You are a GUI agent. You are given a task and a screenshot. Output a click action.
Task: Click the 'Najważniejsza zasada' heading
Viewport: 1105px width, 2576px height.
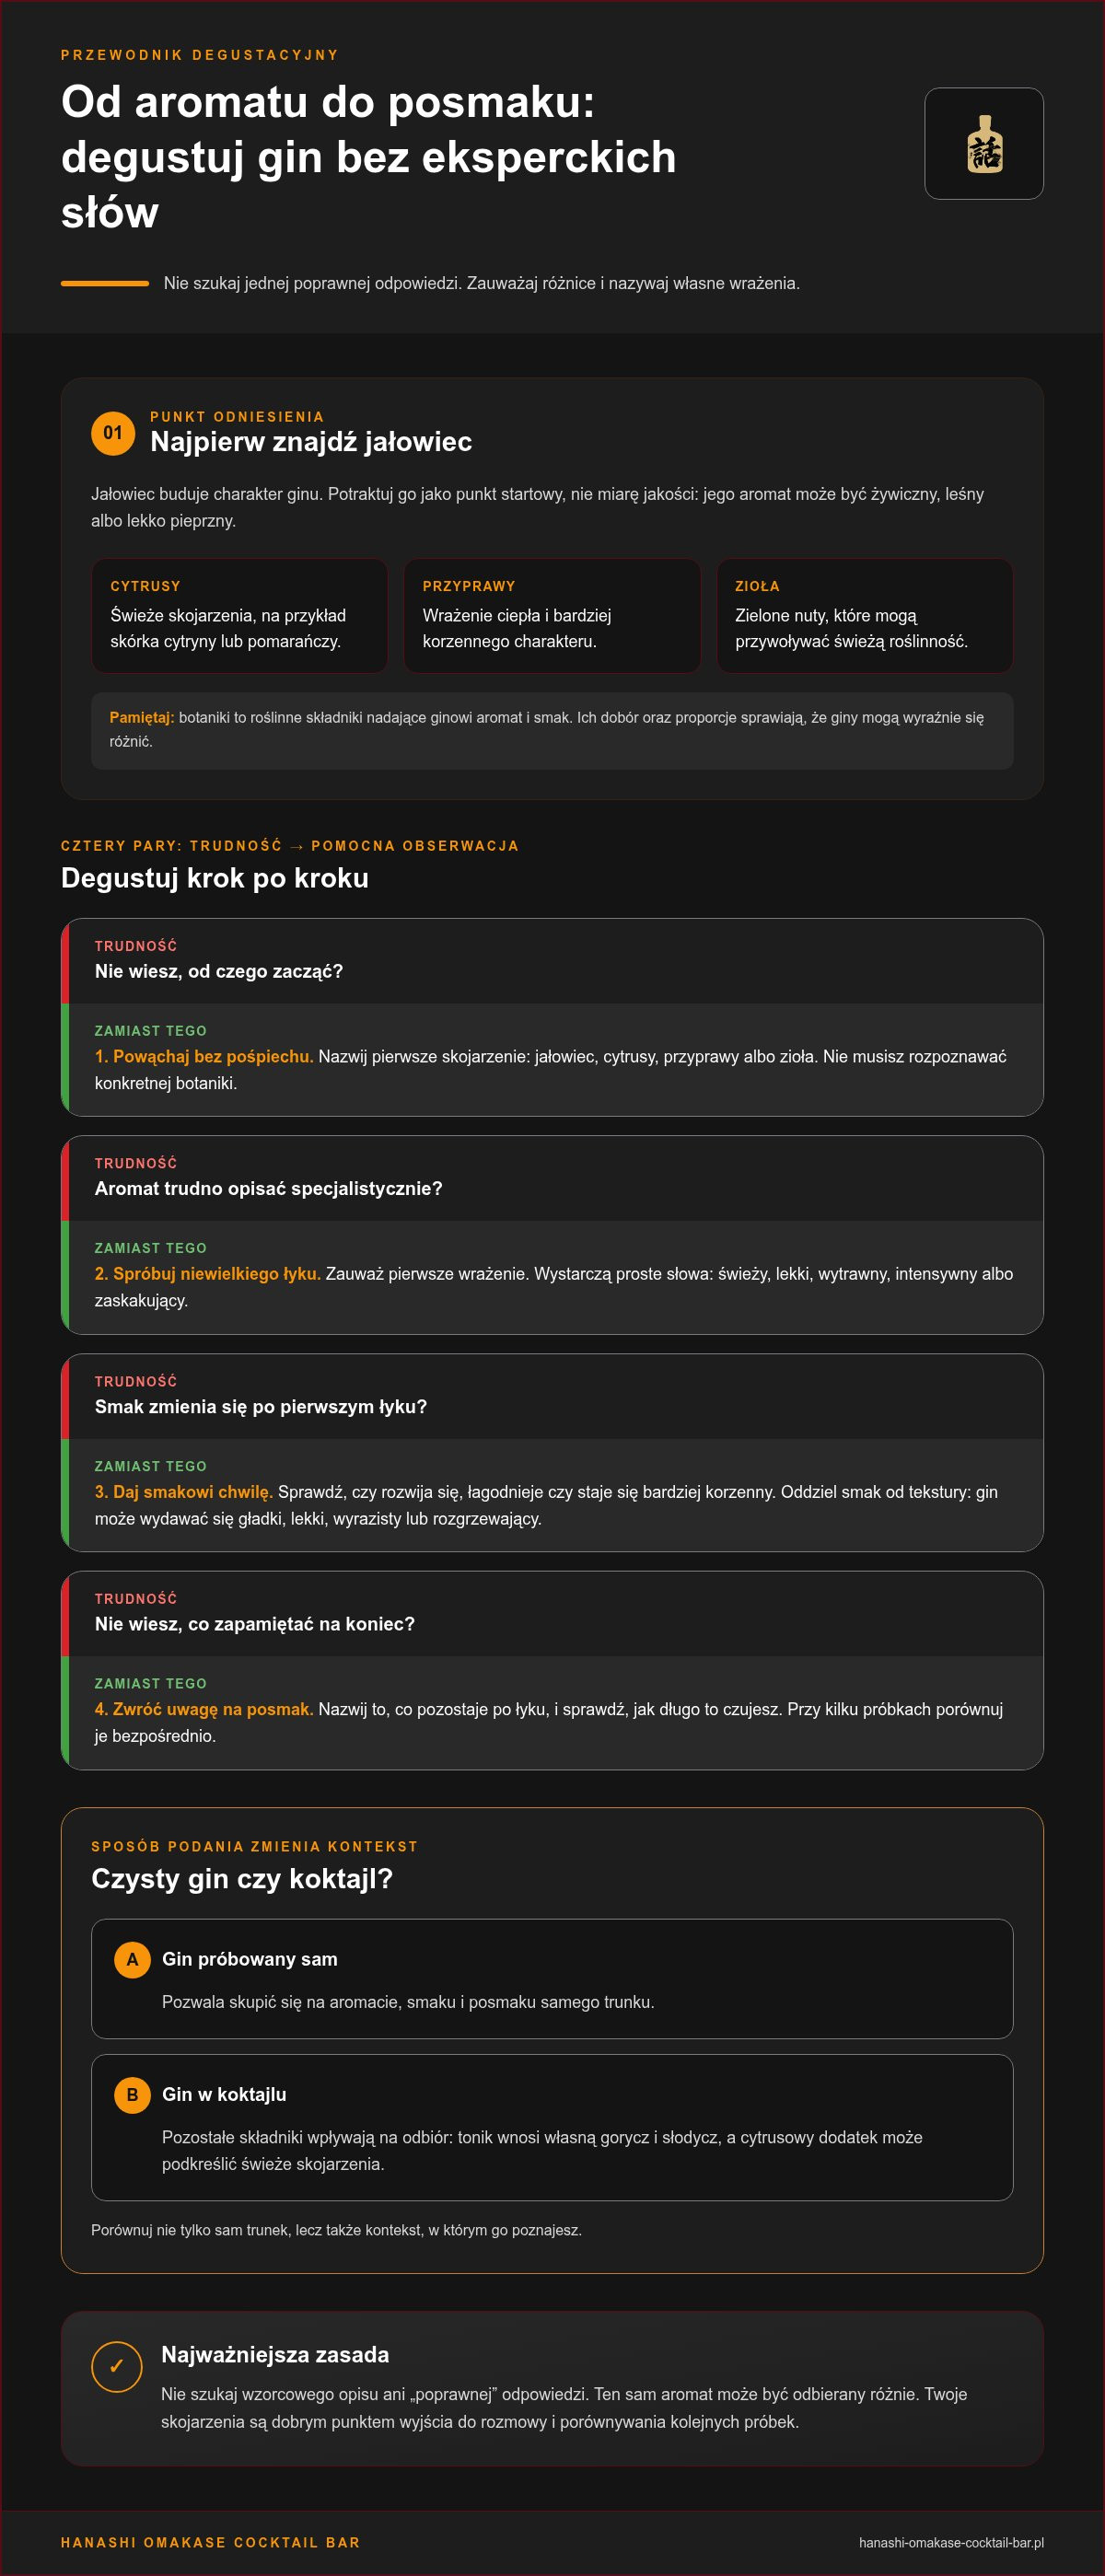pos(275,2354)
